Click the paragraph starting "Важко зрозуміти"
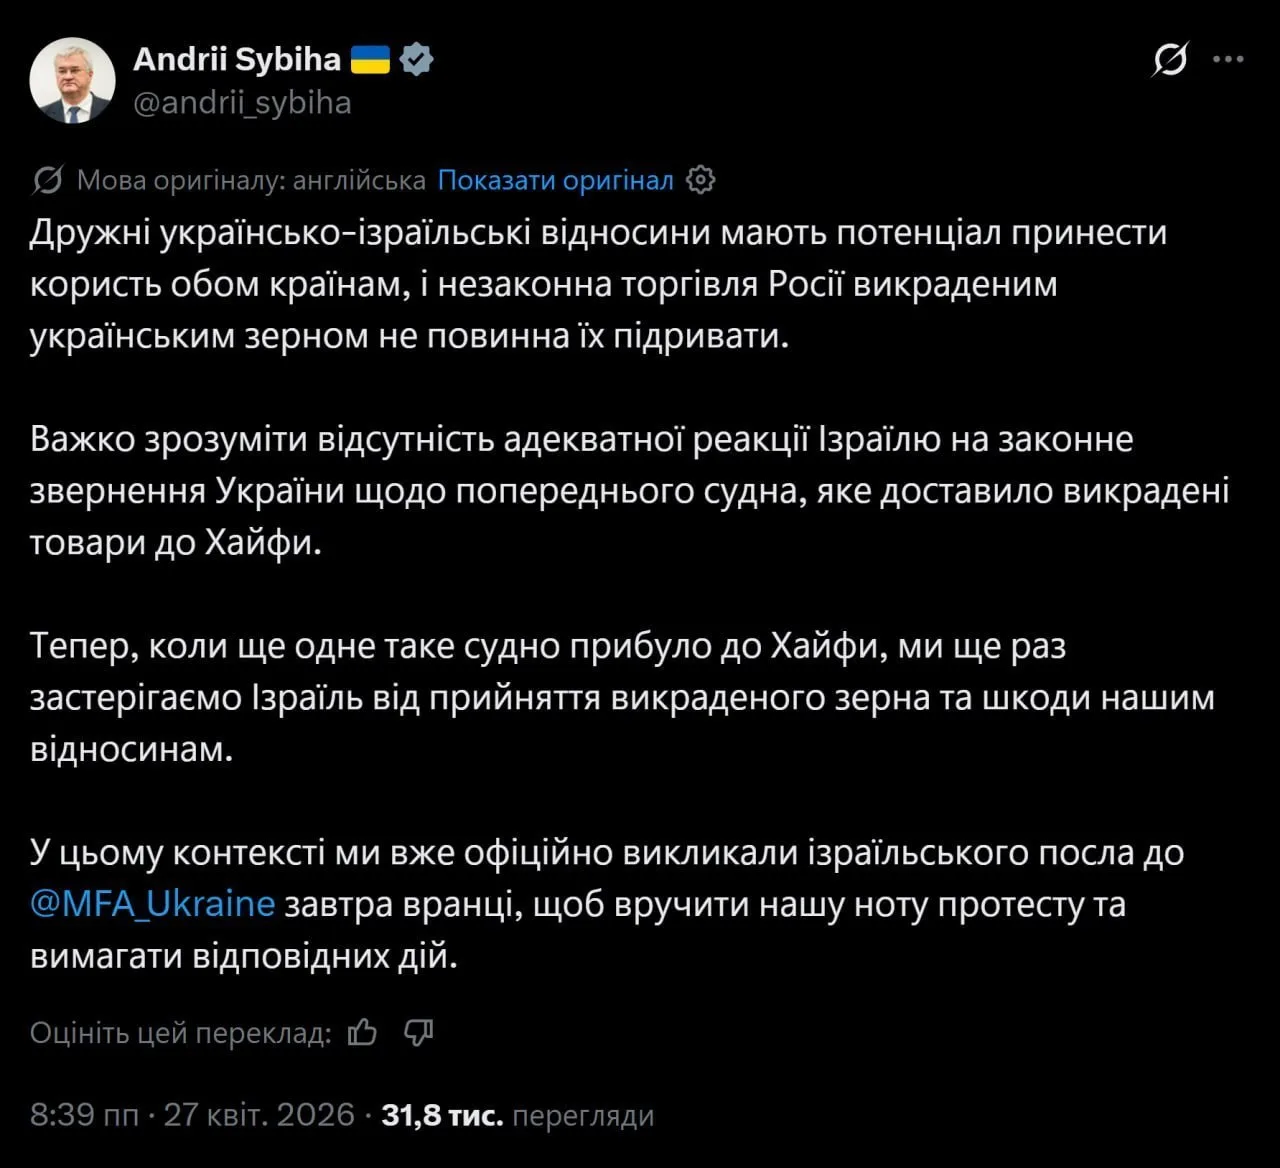The height and width of the screenshot is (1168, 1280). click(628, 491)
